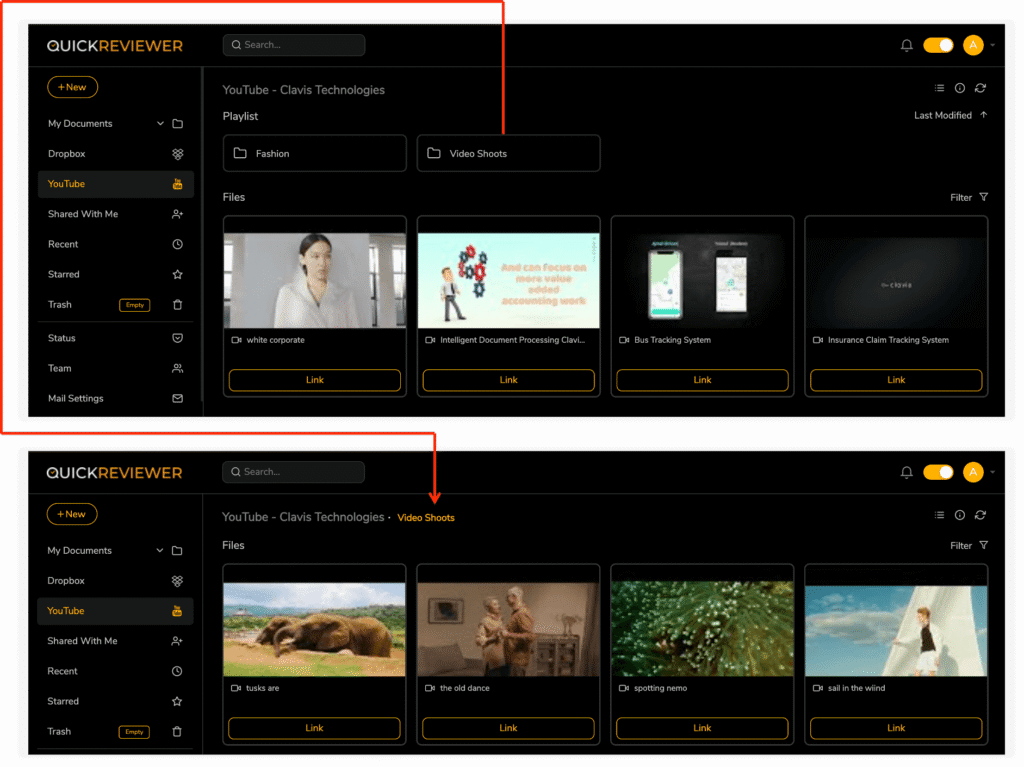The image size is (1024, 767).
Task: Open Shared With Me in the lower sidebar
Action: pos(82,641)
